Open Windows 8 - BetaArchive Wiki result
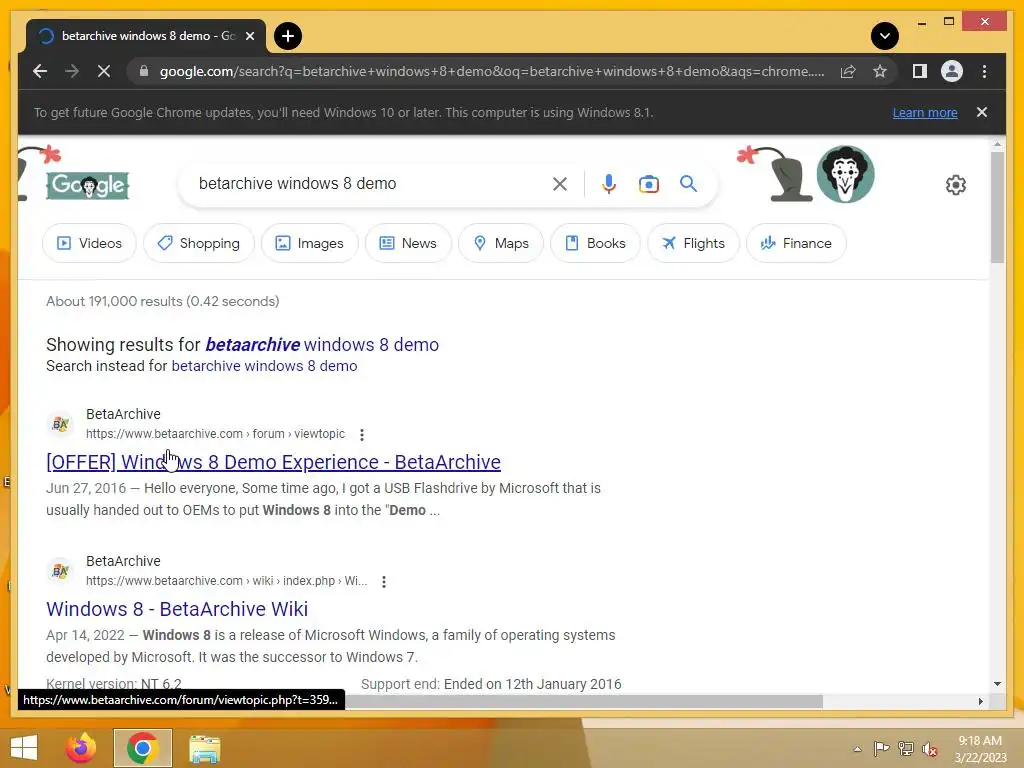Screen dimensions: 1024x768 point(176,609)
